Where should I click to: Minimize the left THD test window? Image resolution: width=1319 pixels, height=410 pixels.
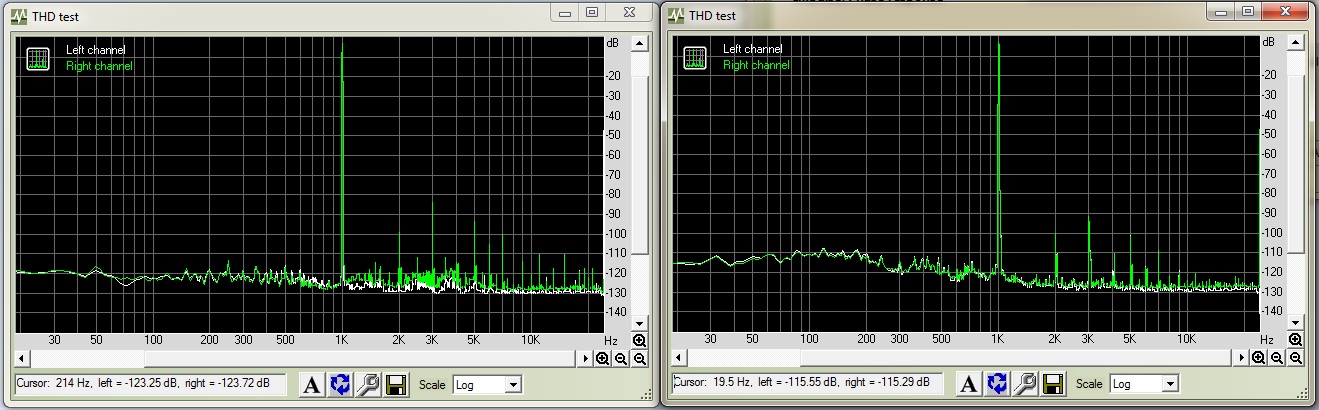(567, 12)
